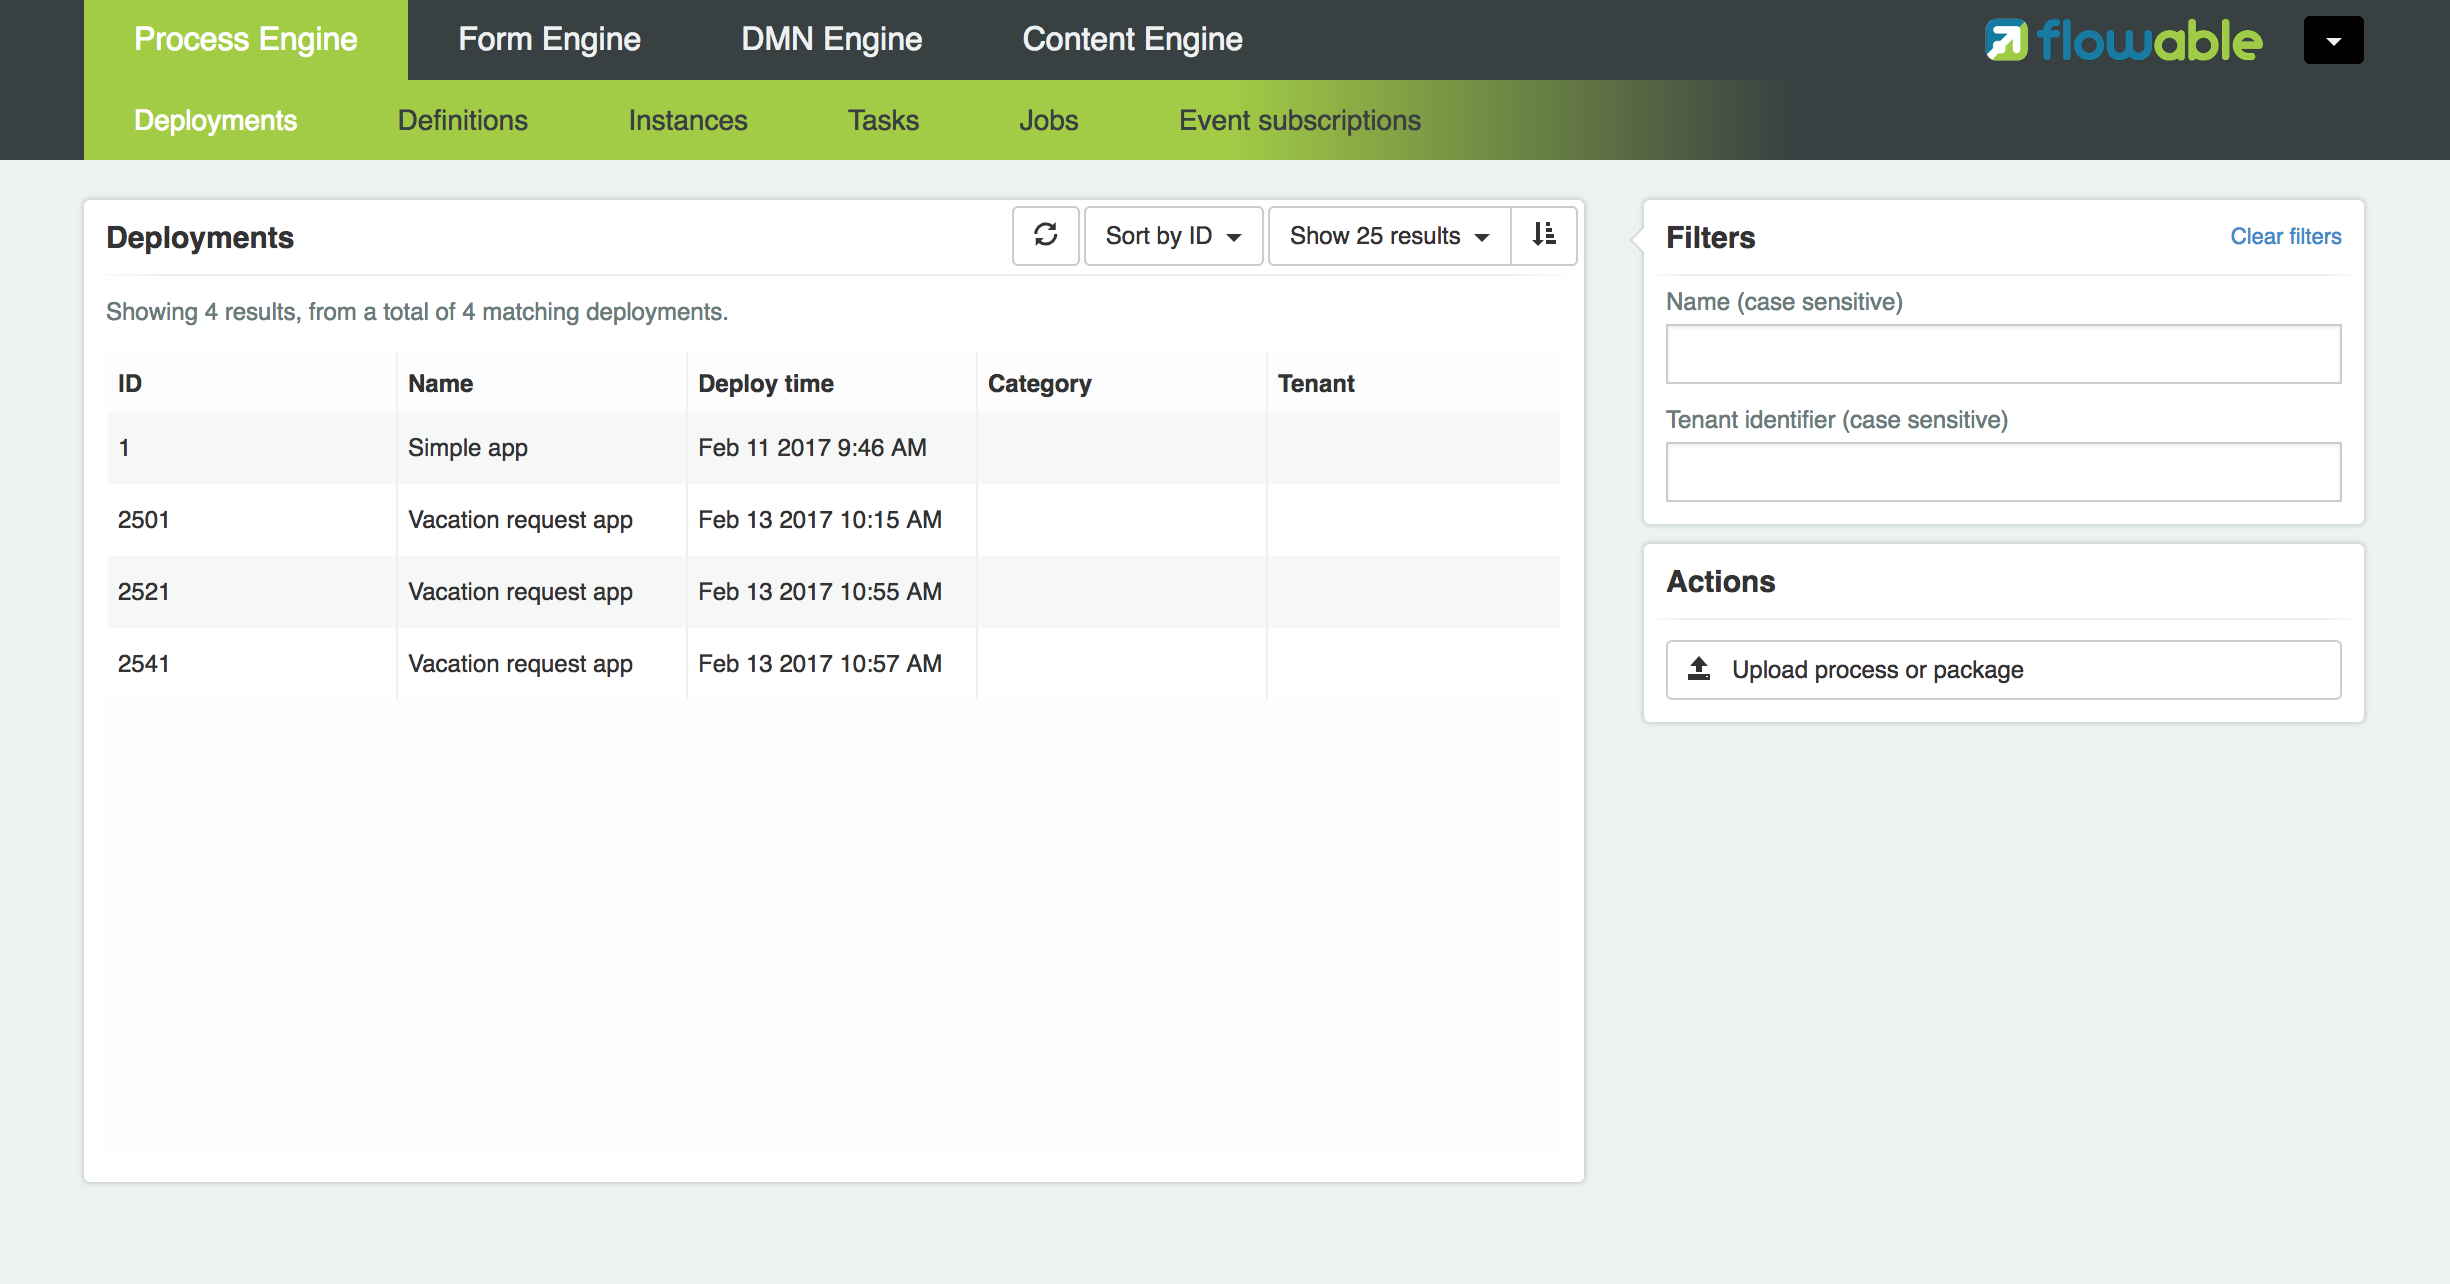
Task: Select deployment row with ID 2521
Action: click(833, 592)
